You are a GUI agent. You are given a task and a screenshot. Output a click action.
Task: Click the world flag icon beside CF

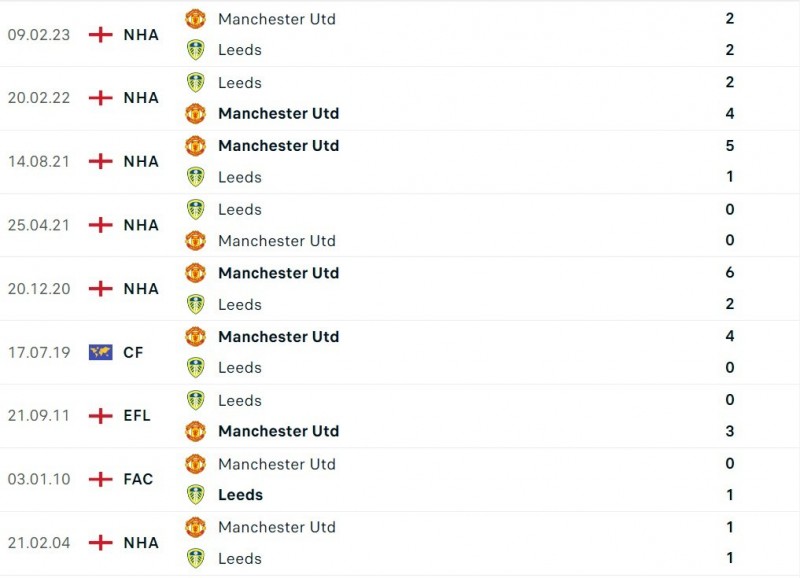point(100,352)
